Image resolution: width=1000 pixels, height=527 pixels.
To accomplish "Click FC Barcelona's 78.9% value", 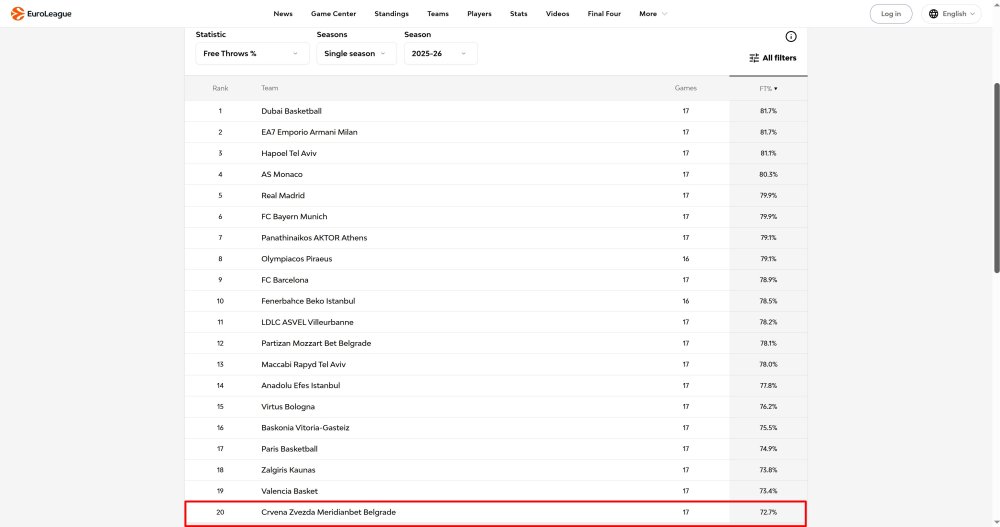I will coord(768,279).
